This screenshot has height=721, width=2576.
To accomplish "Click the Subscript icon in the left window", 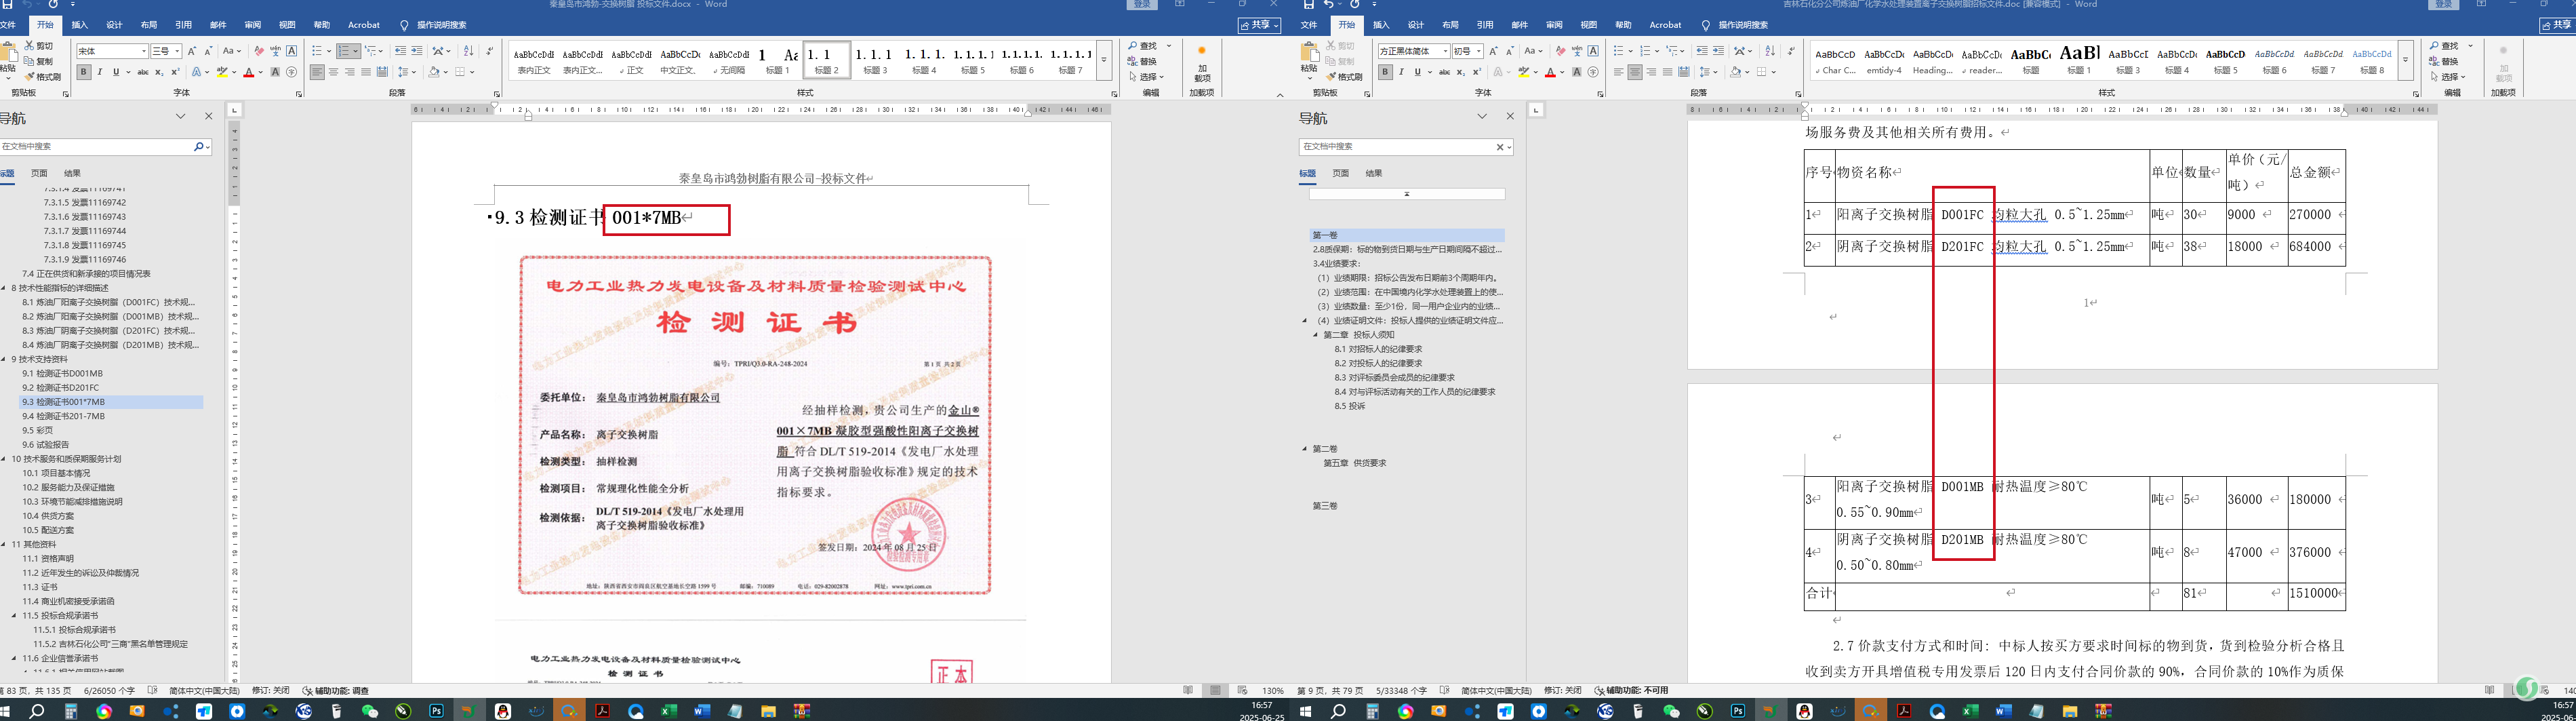I will point(159,72).
